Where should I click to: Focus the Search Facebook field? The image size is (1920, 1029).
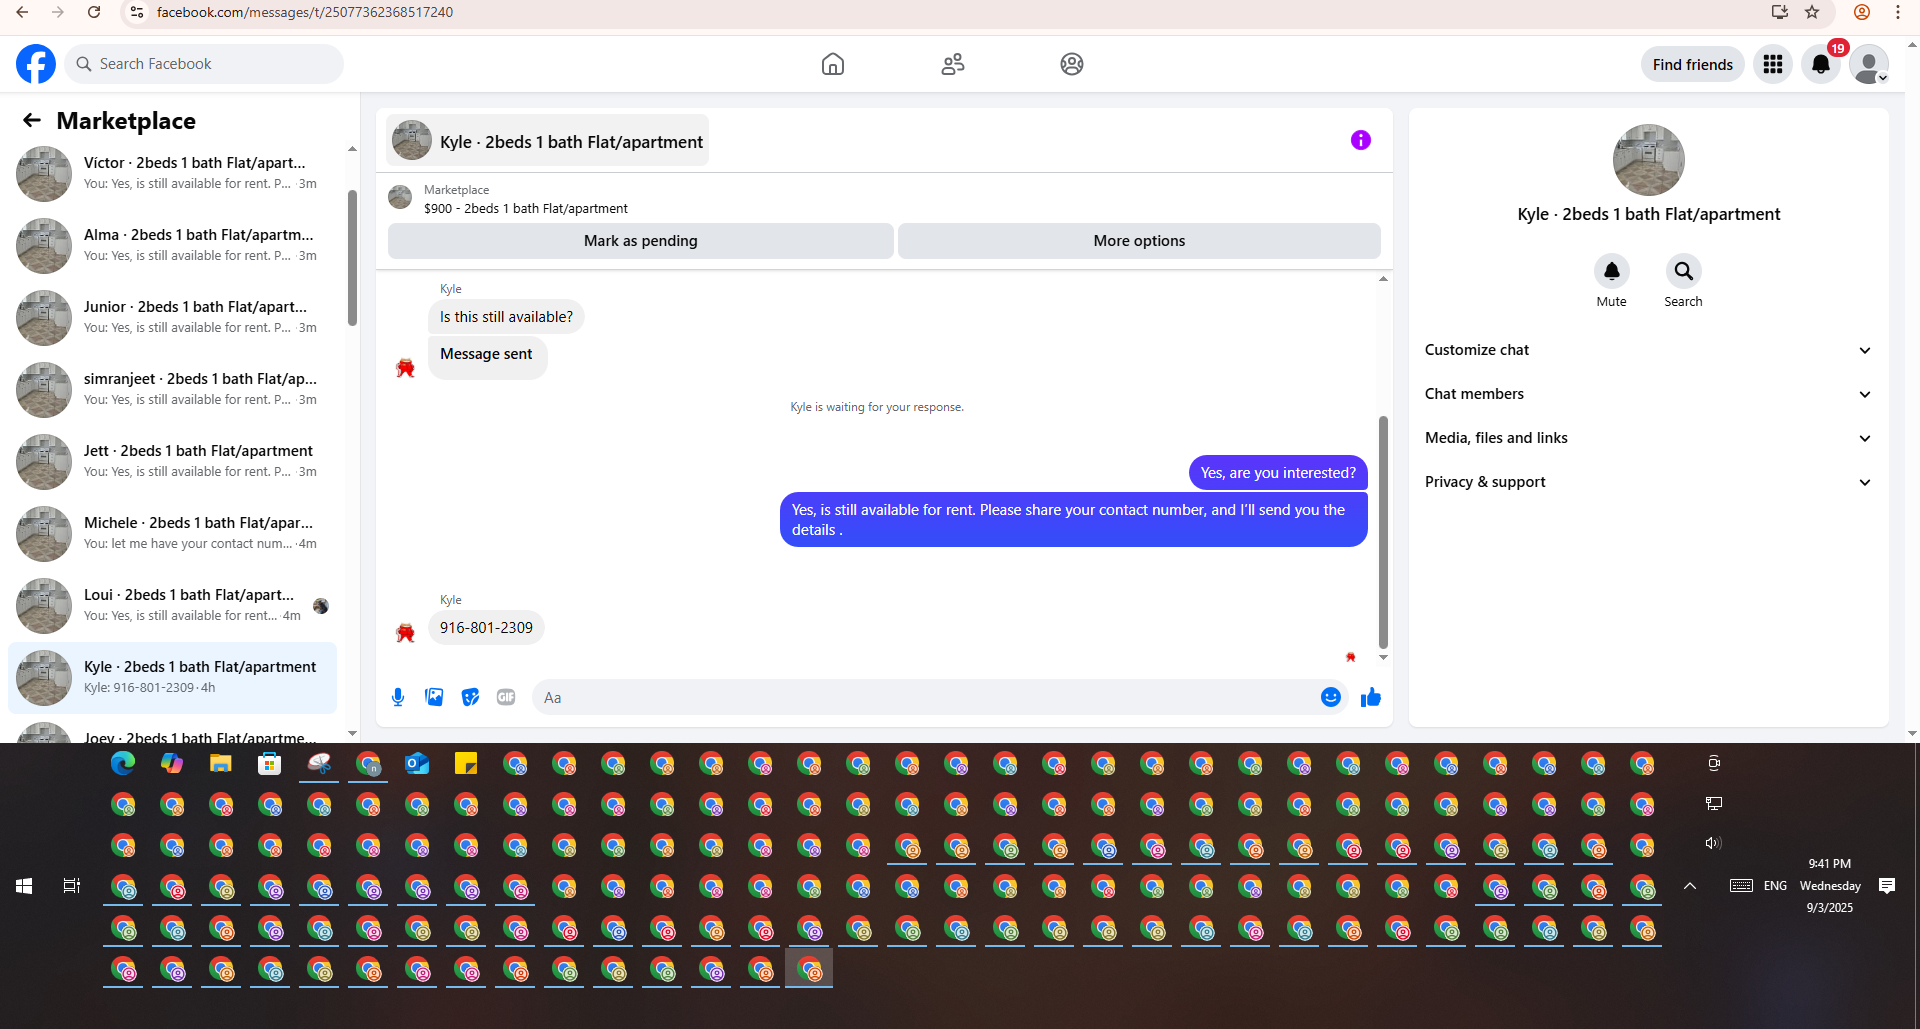[204, 64]
